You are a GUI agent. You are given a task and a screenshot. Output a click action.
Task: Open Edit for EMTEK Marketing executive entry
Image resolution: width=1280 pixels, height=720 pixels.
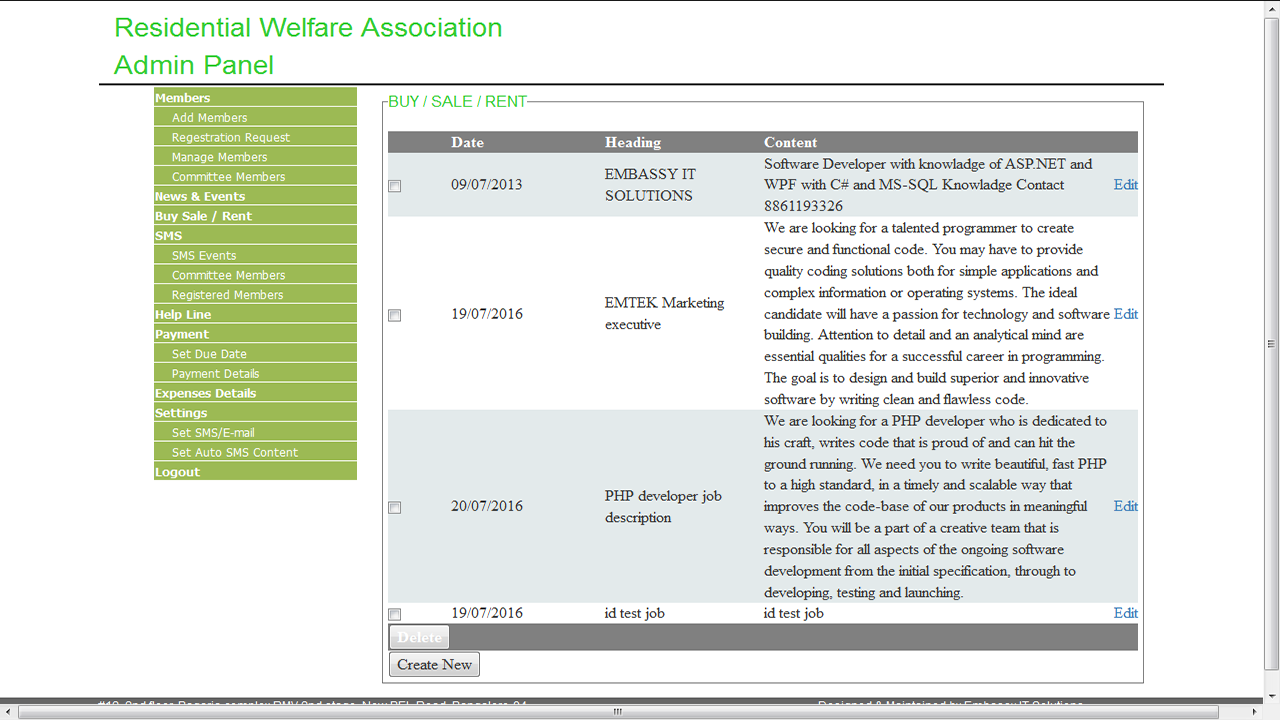(x=1126, y=314)
